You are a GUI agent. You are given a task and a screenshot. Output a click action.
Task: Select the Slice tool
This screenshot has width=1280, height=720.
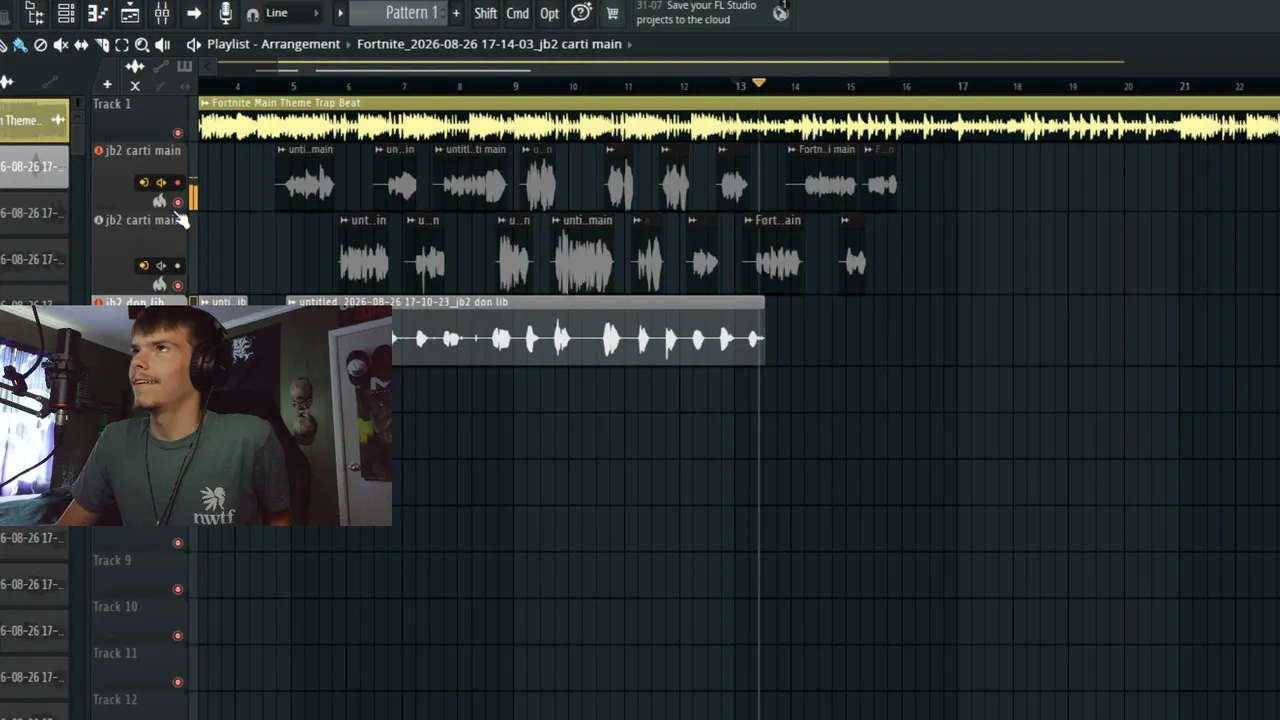(x=101, y=45)
